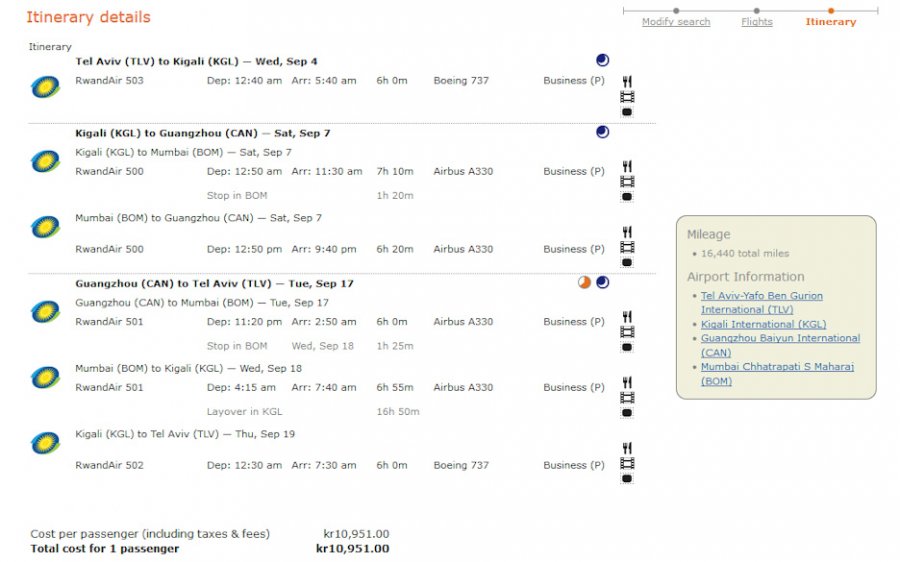Click the meal icon for Mumbai to Kigali flight

[627, 382]
